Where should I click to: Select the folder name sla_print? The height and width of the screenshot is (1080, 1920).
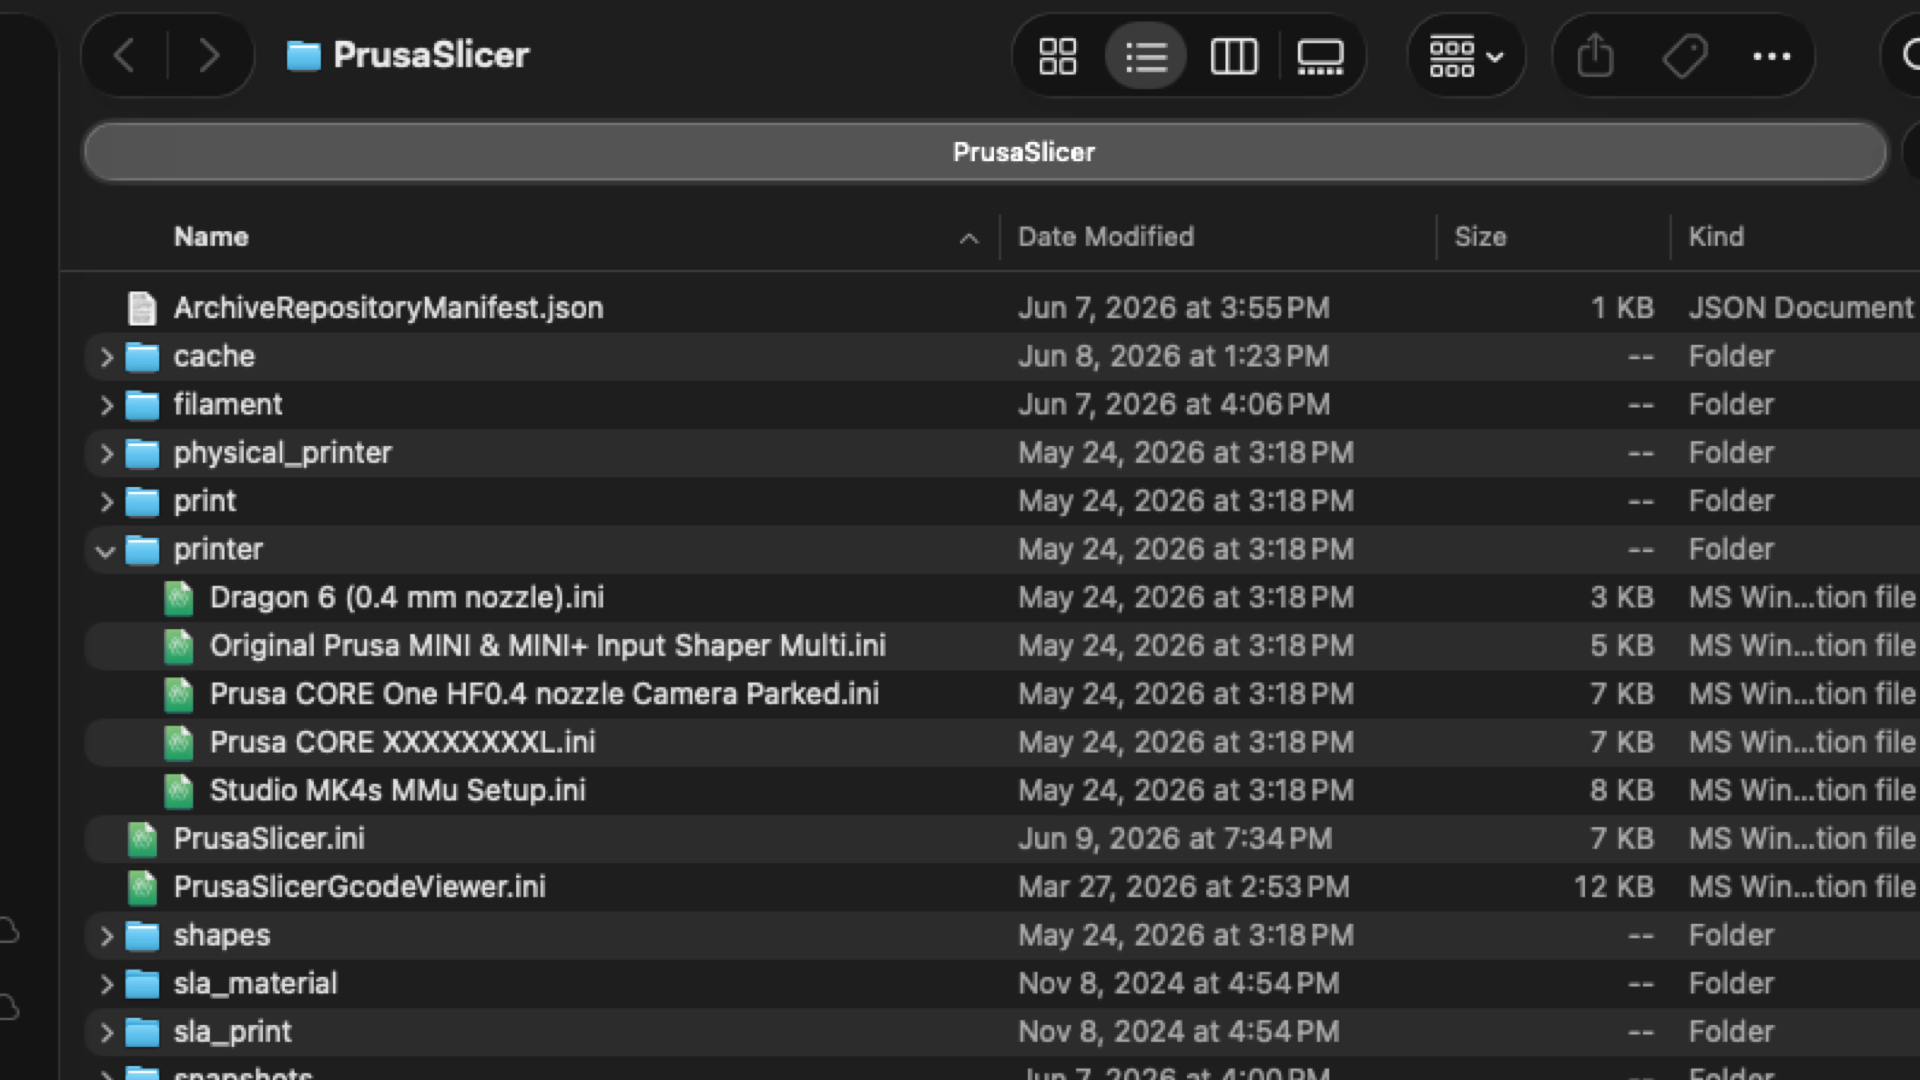tap(232, 1031)
